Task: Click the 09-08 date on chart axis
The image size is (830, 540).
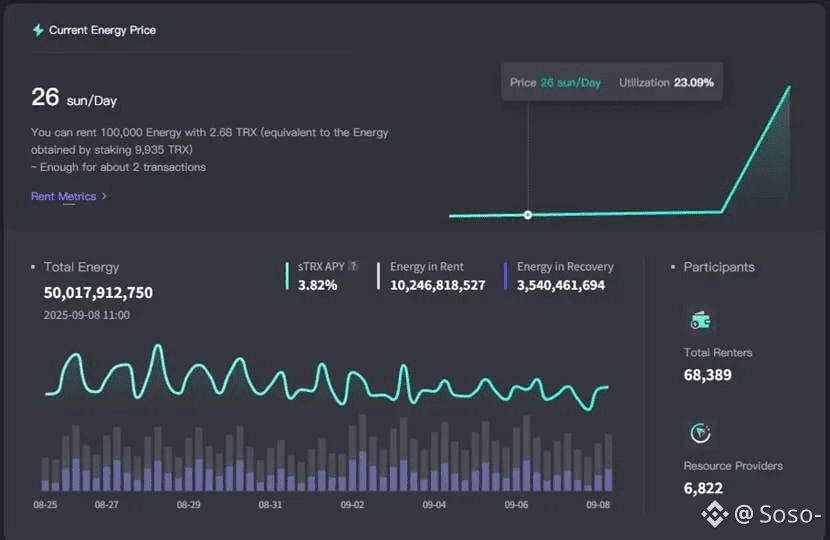Action: click(597, 505)
